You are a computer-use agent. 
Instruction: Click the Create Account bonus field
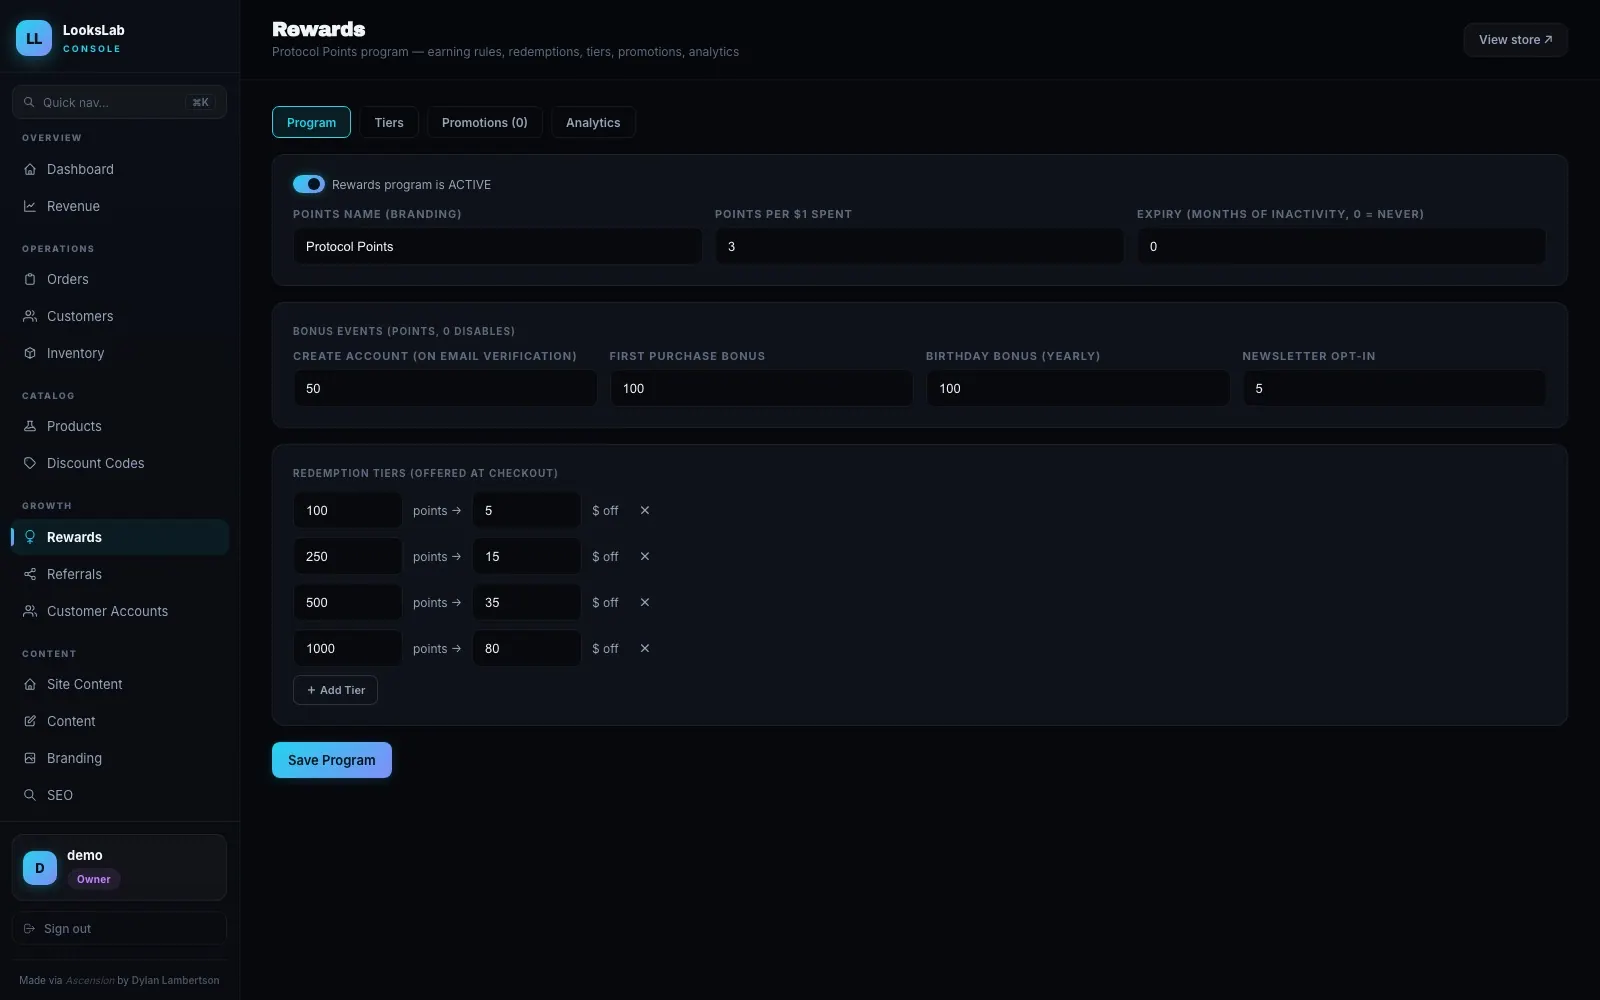pyautogui.click(x=445, y=388)
